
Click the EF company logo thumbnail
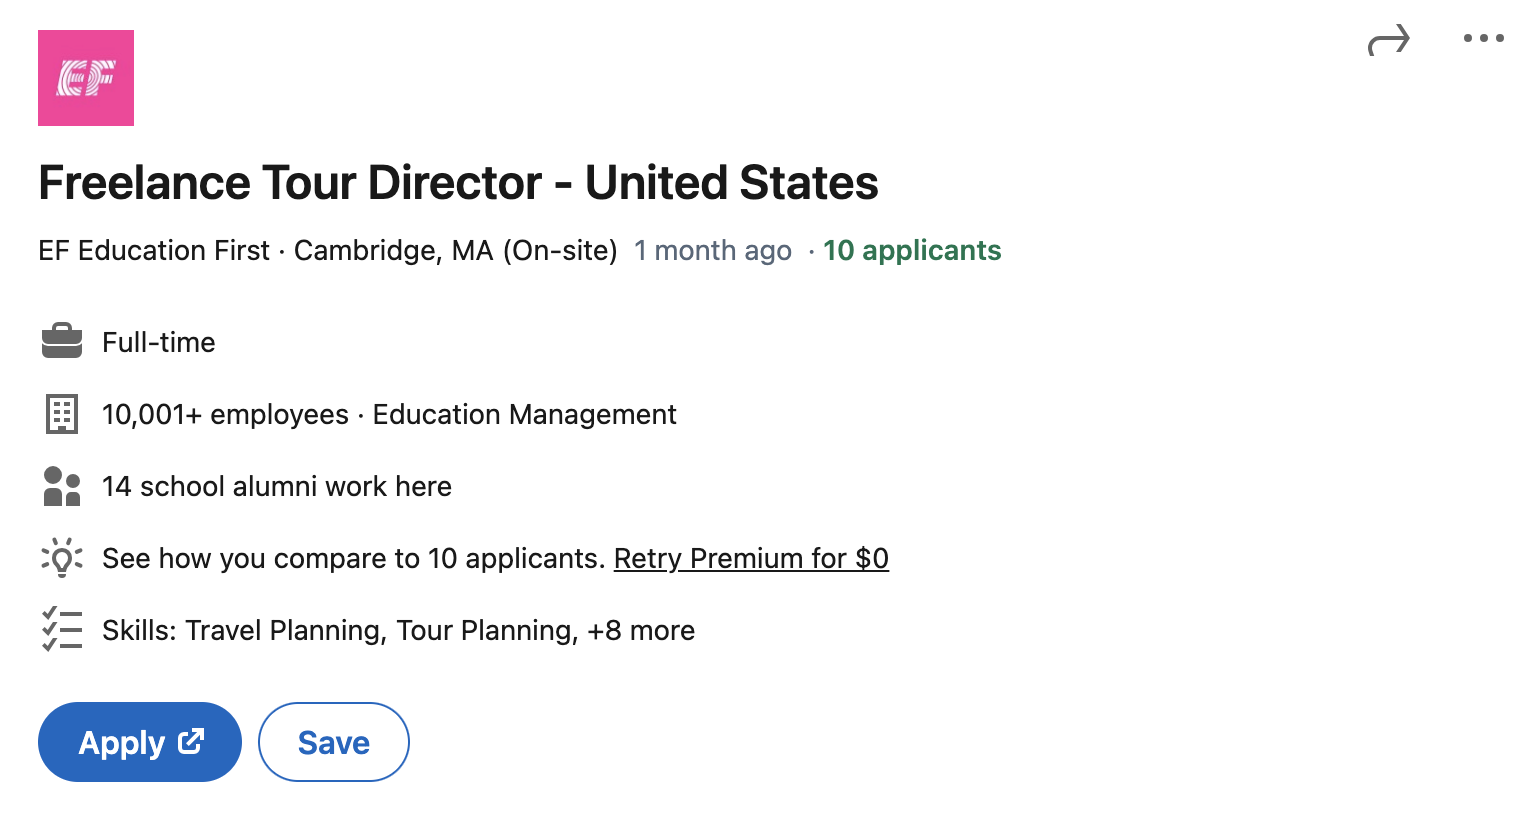pos(86,78)
